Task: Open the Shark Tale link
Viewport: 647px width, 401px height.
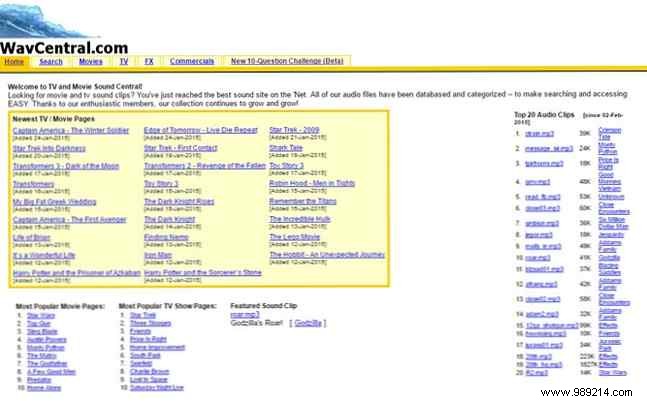Action: tap(286, 147)
